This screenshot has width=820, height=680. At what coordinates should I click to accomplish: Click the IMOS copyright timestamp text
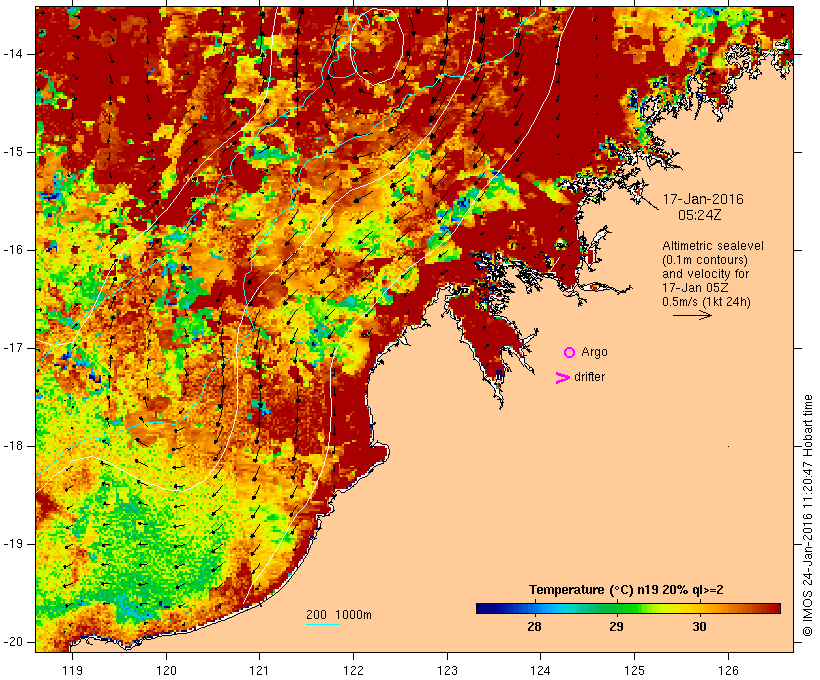coord(807,516)
